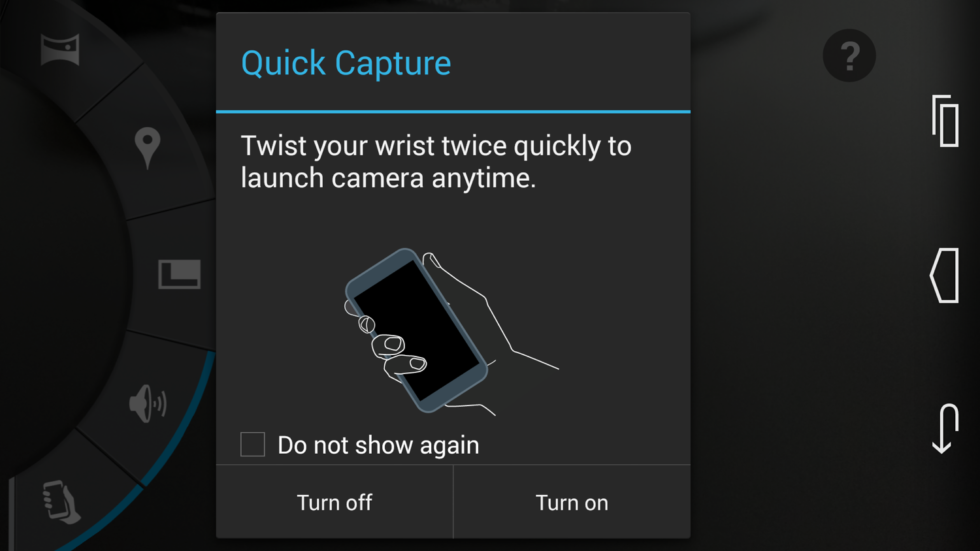Turn off Quick Capture
Viewport: 980px width, 551px height.
[334, 502]
